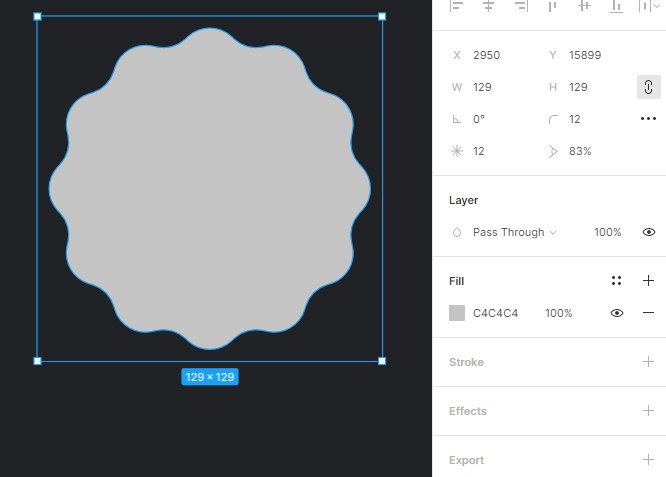The image size is (666, 477).
Task: Edit the fill opacity 100% value
Action: 559,313
